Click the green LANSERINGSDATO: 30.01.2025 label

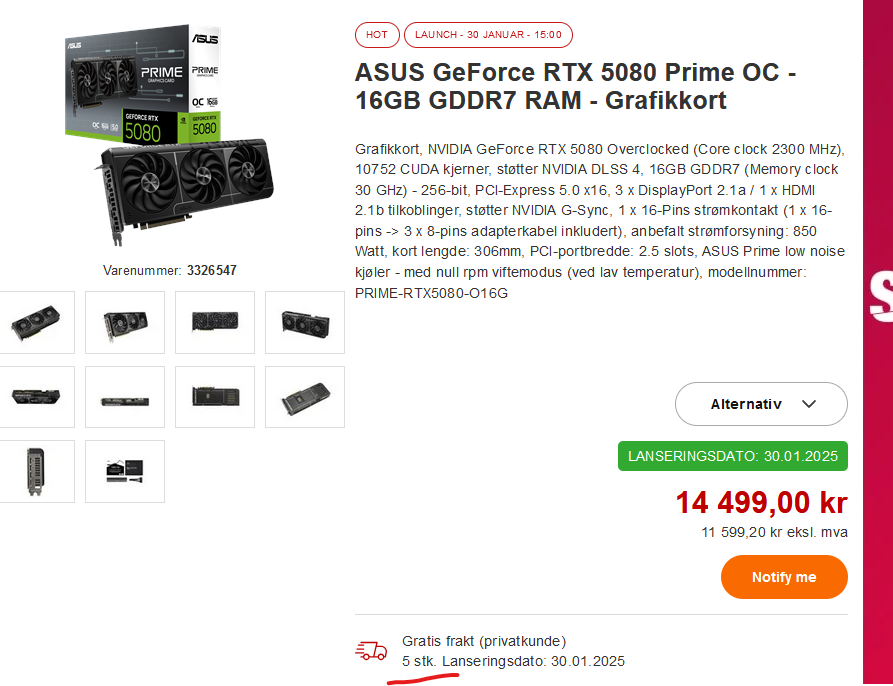click(x=732, y=456)
